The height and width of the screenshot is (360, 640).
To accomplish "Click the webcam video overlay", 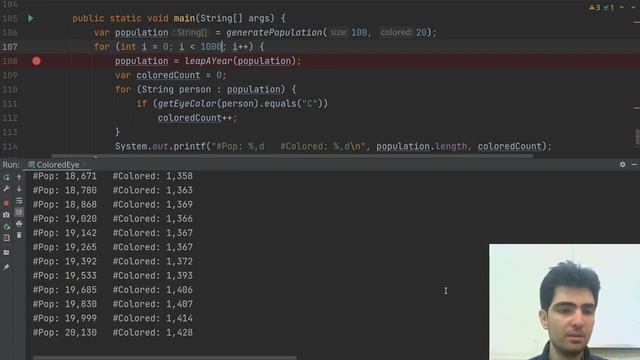I will pyautogui.click(x=564, y=302).
